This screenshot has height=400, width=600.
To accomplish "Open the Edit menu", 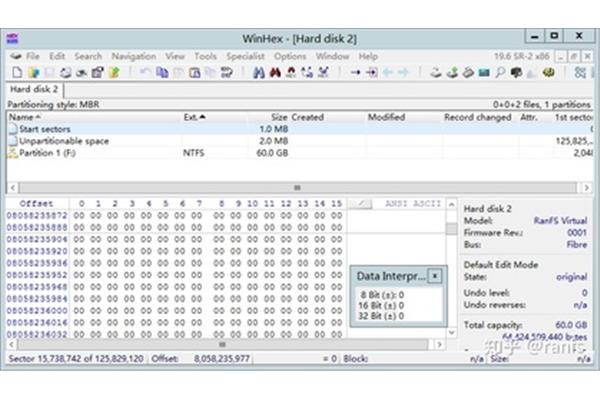I will 57,56.
